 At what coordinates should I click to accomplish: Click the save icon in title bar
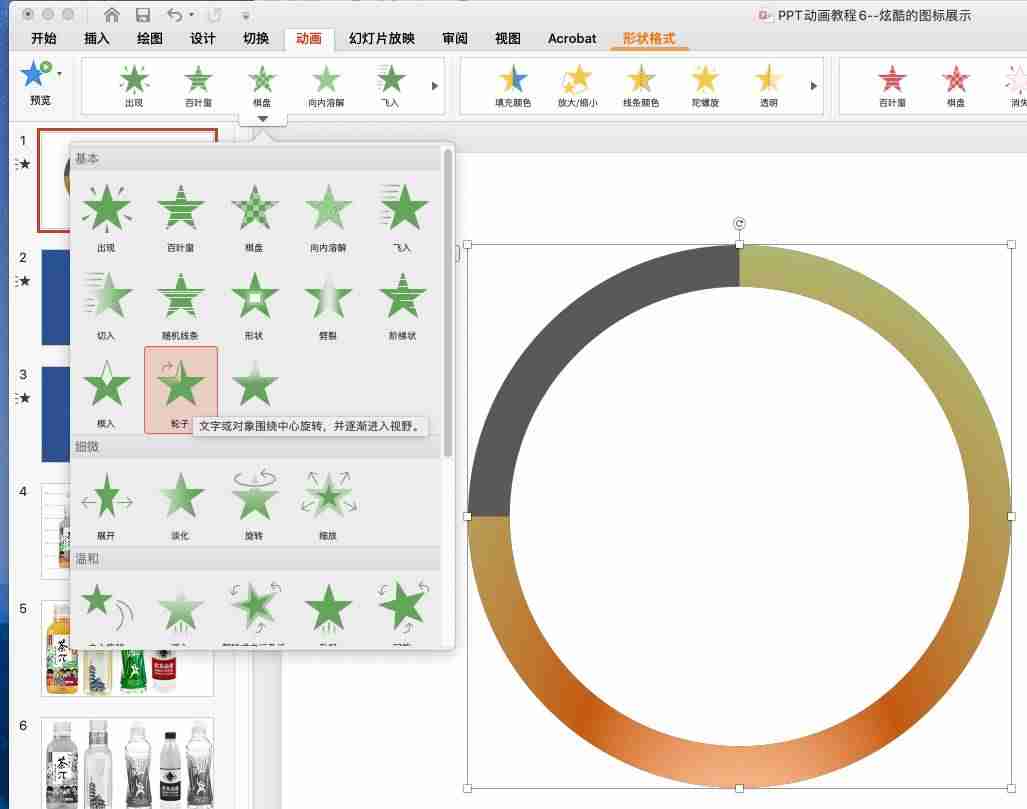pos(143,14)
